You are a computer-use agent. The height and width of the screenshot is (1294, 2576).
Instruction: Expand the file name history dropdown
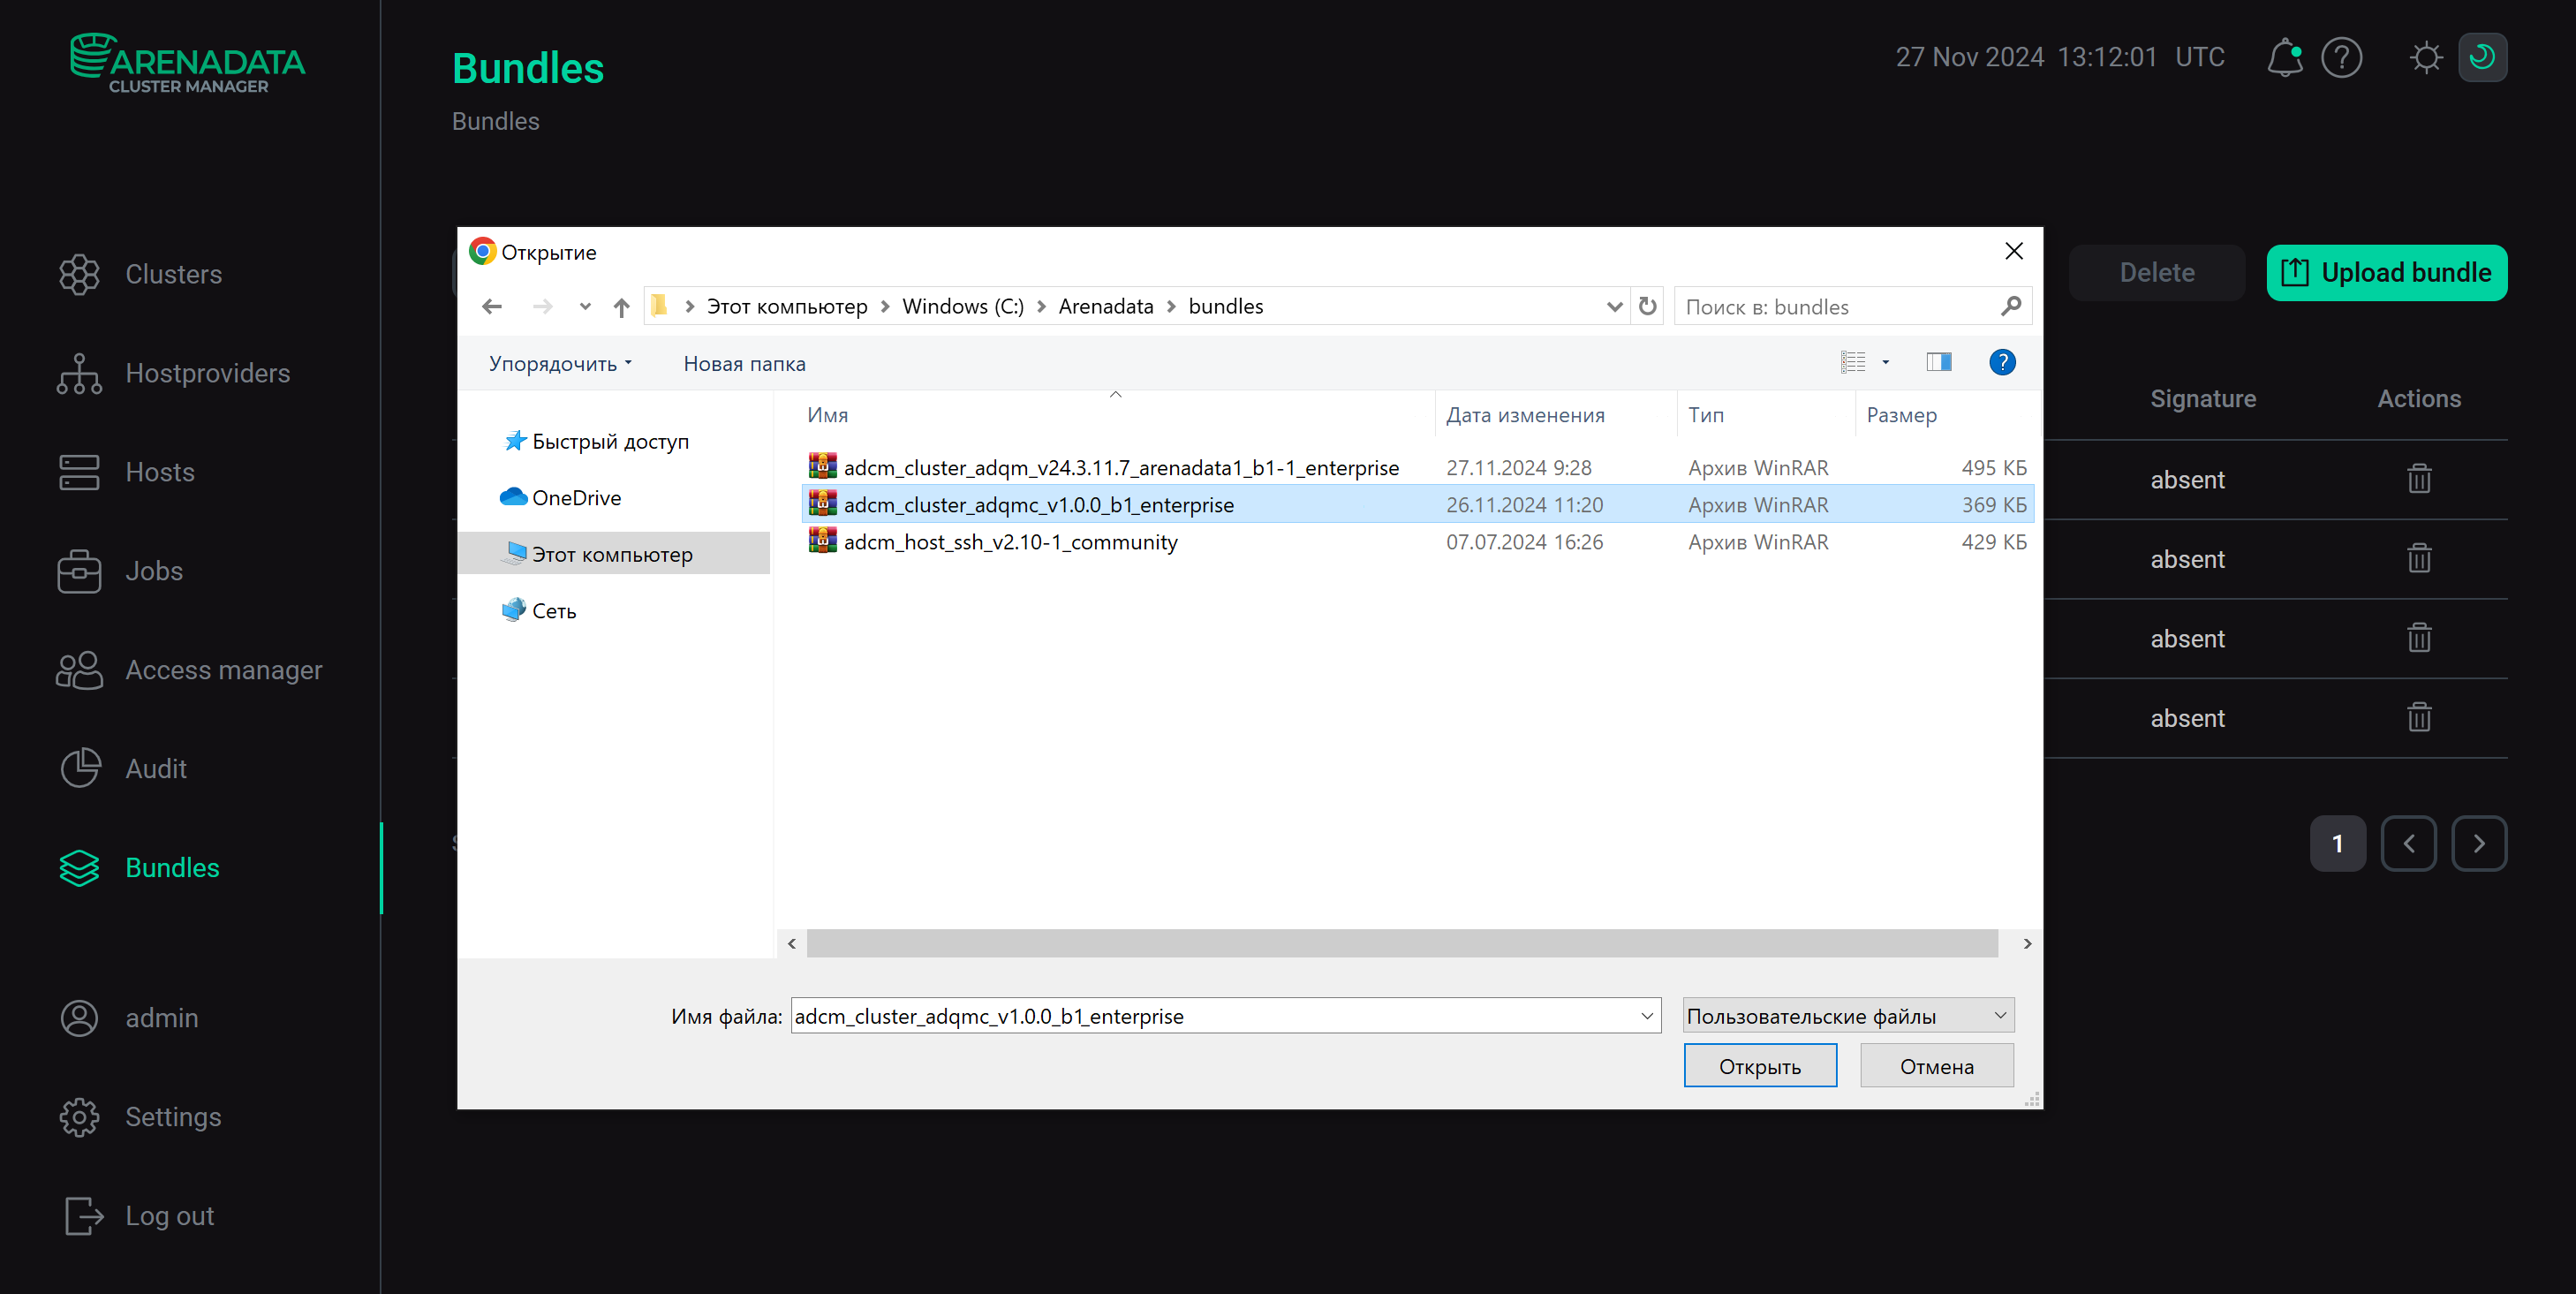pos(1646,1016)
